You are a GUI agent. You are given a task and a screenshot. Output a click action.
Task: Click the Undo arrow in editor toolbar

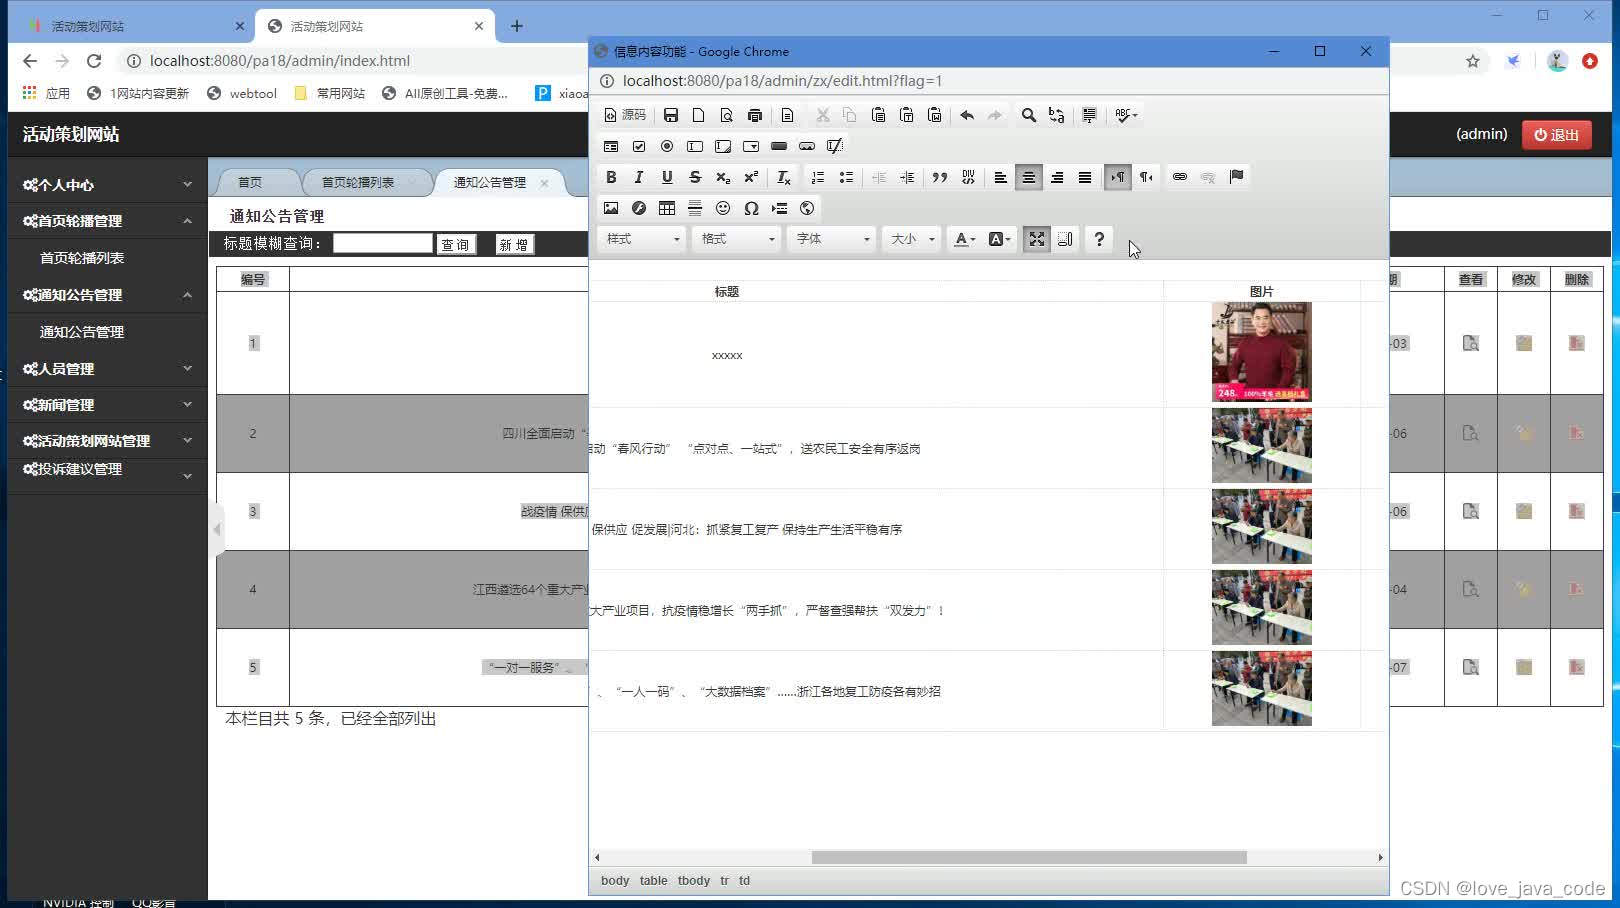click(x=967, y=115)
